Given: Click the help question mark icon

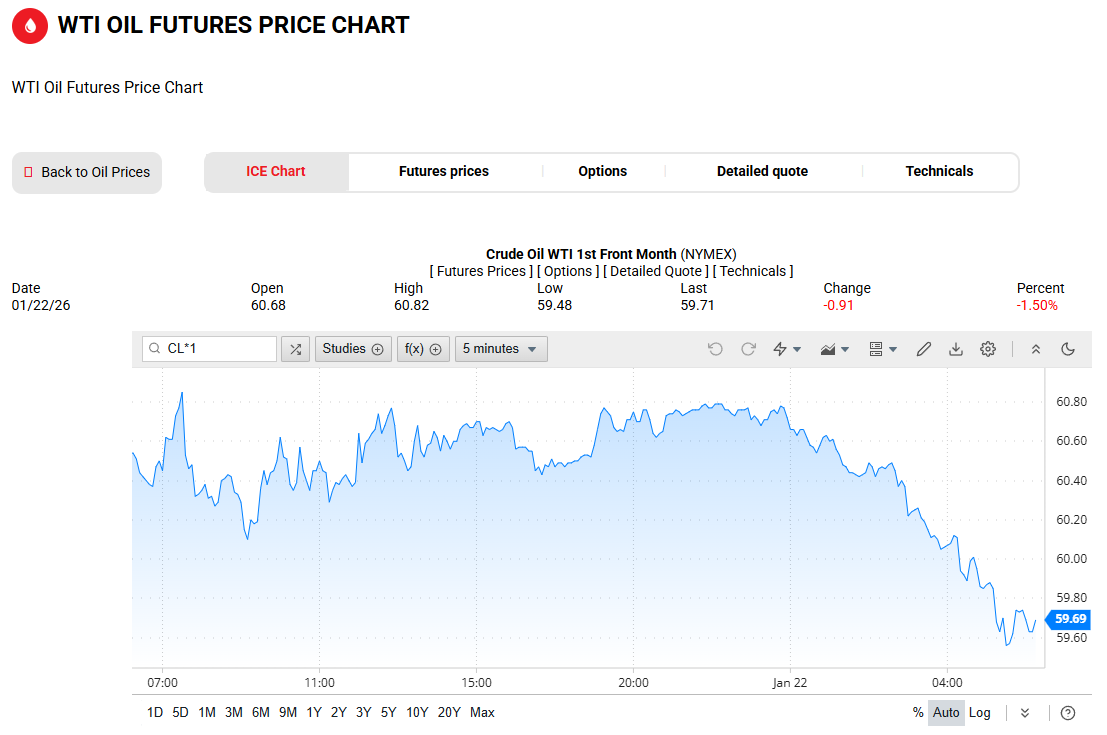Looking at the screenshot, I should pos(1068,713).
